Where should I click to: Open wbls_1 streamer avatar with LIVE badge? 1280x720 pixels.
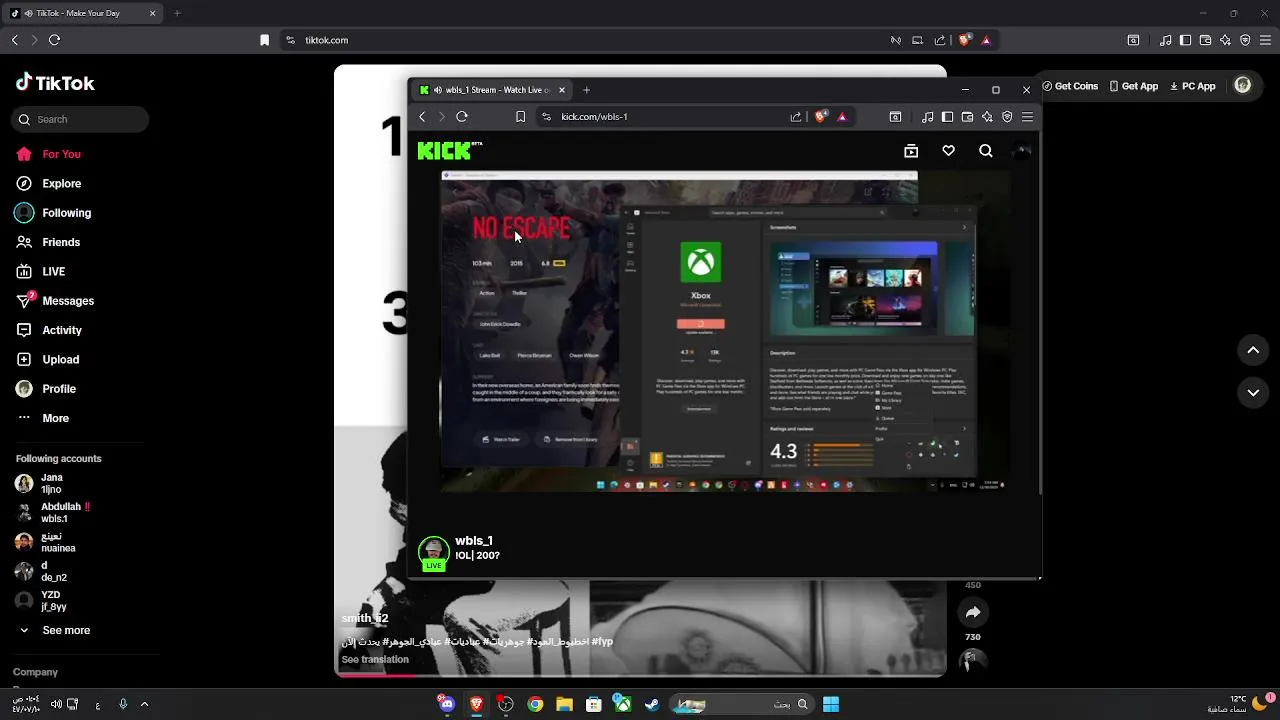[433, 553]
